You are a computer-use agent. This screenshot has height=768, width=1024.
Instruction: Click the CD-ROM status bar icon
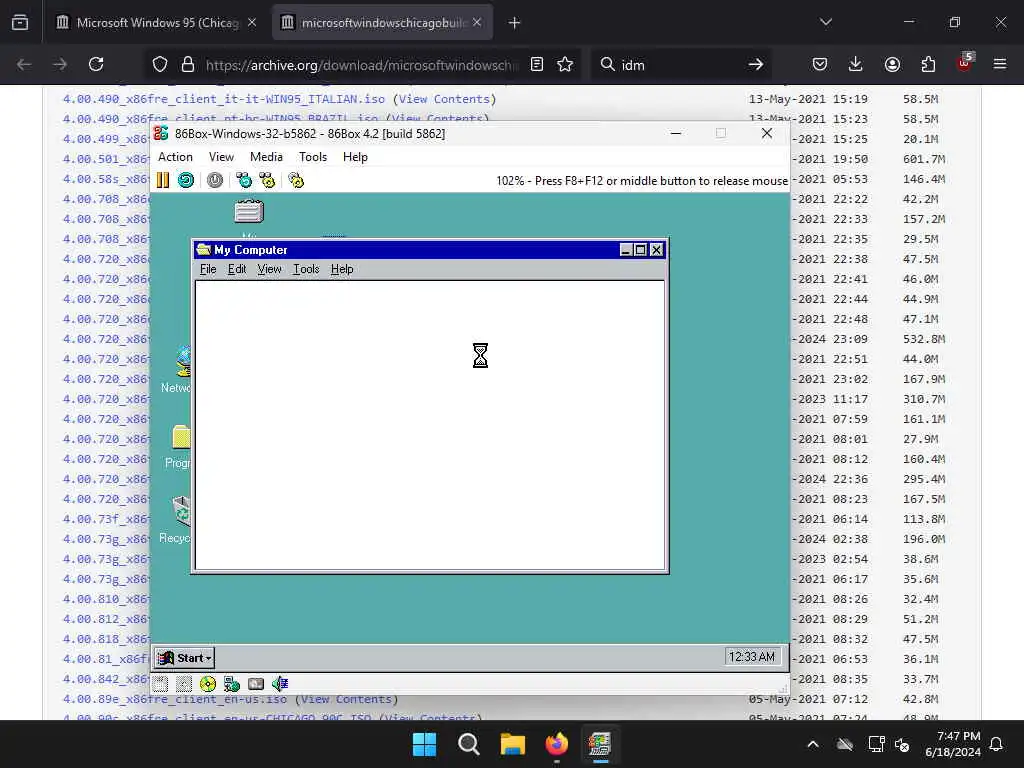pos(208,684)
